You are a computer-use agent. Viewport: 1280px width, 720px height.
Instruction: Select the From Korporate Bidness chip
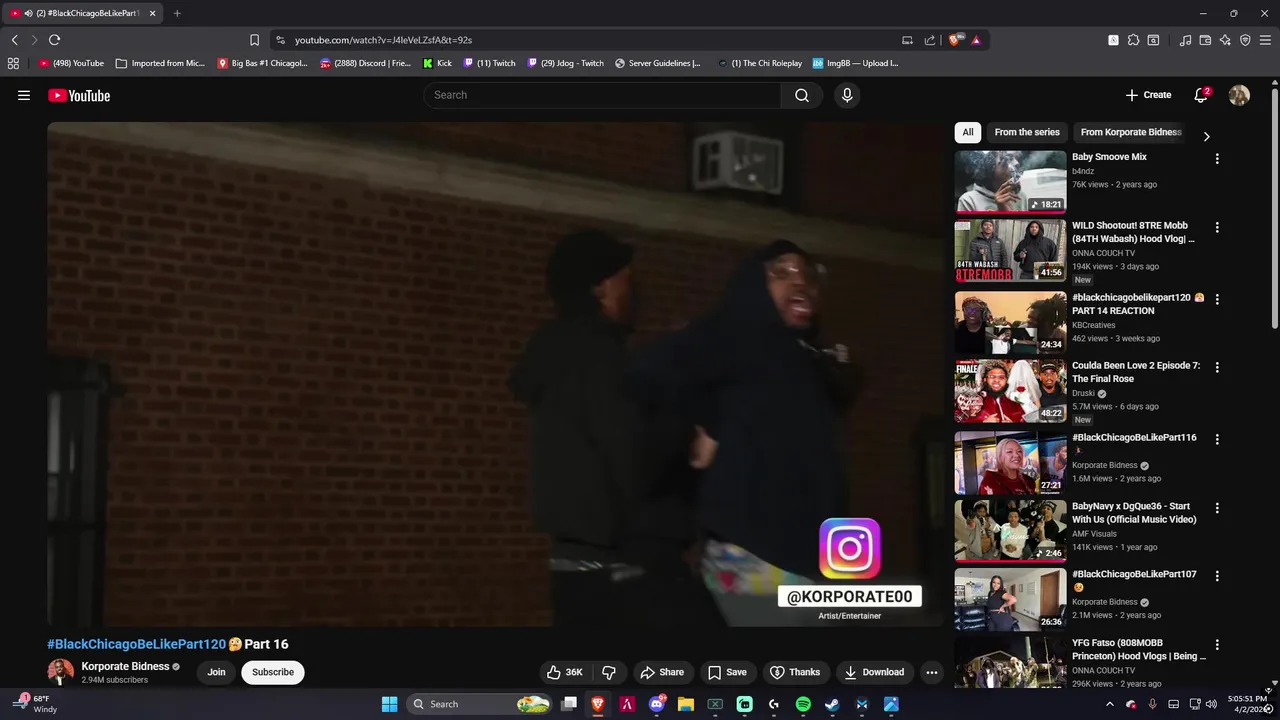(1131, 132)
